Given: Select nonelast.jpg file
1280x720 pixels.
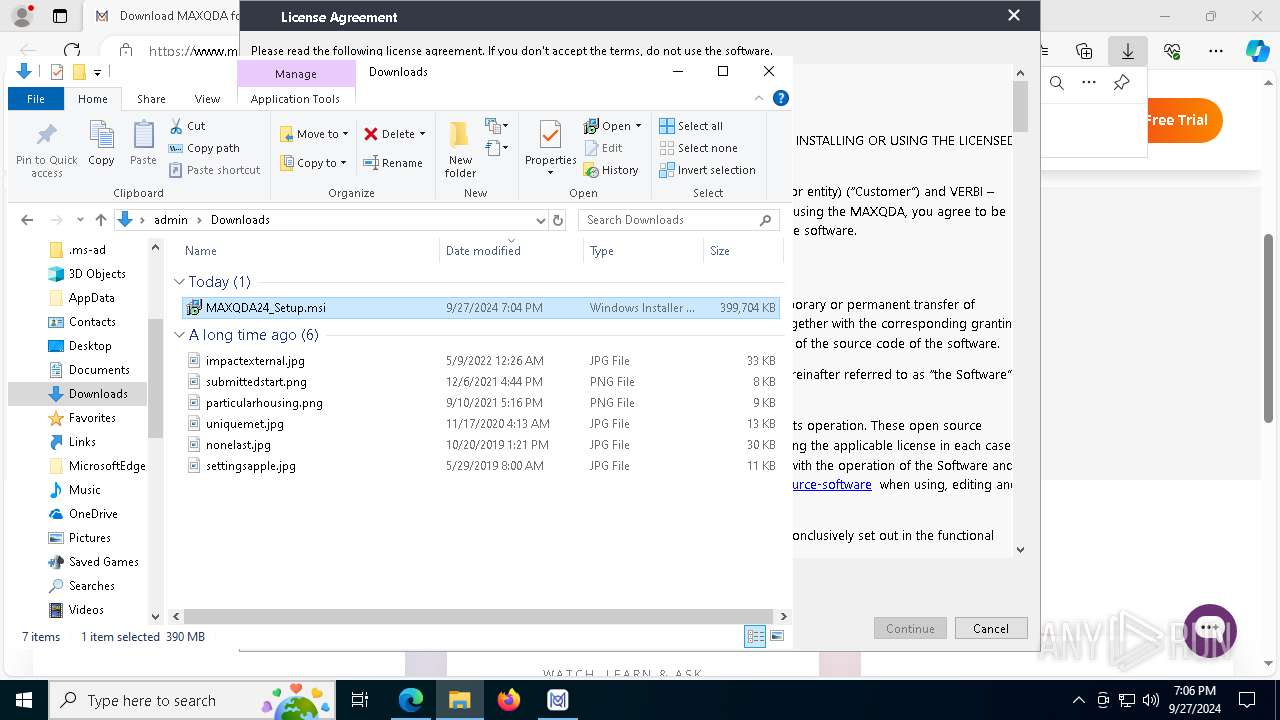Looking at the screenshot, I should click(x=481, y=445).
